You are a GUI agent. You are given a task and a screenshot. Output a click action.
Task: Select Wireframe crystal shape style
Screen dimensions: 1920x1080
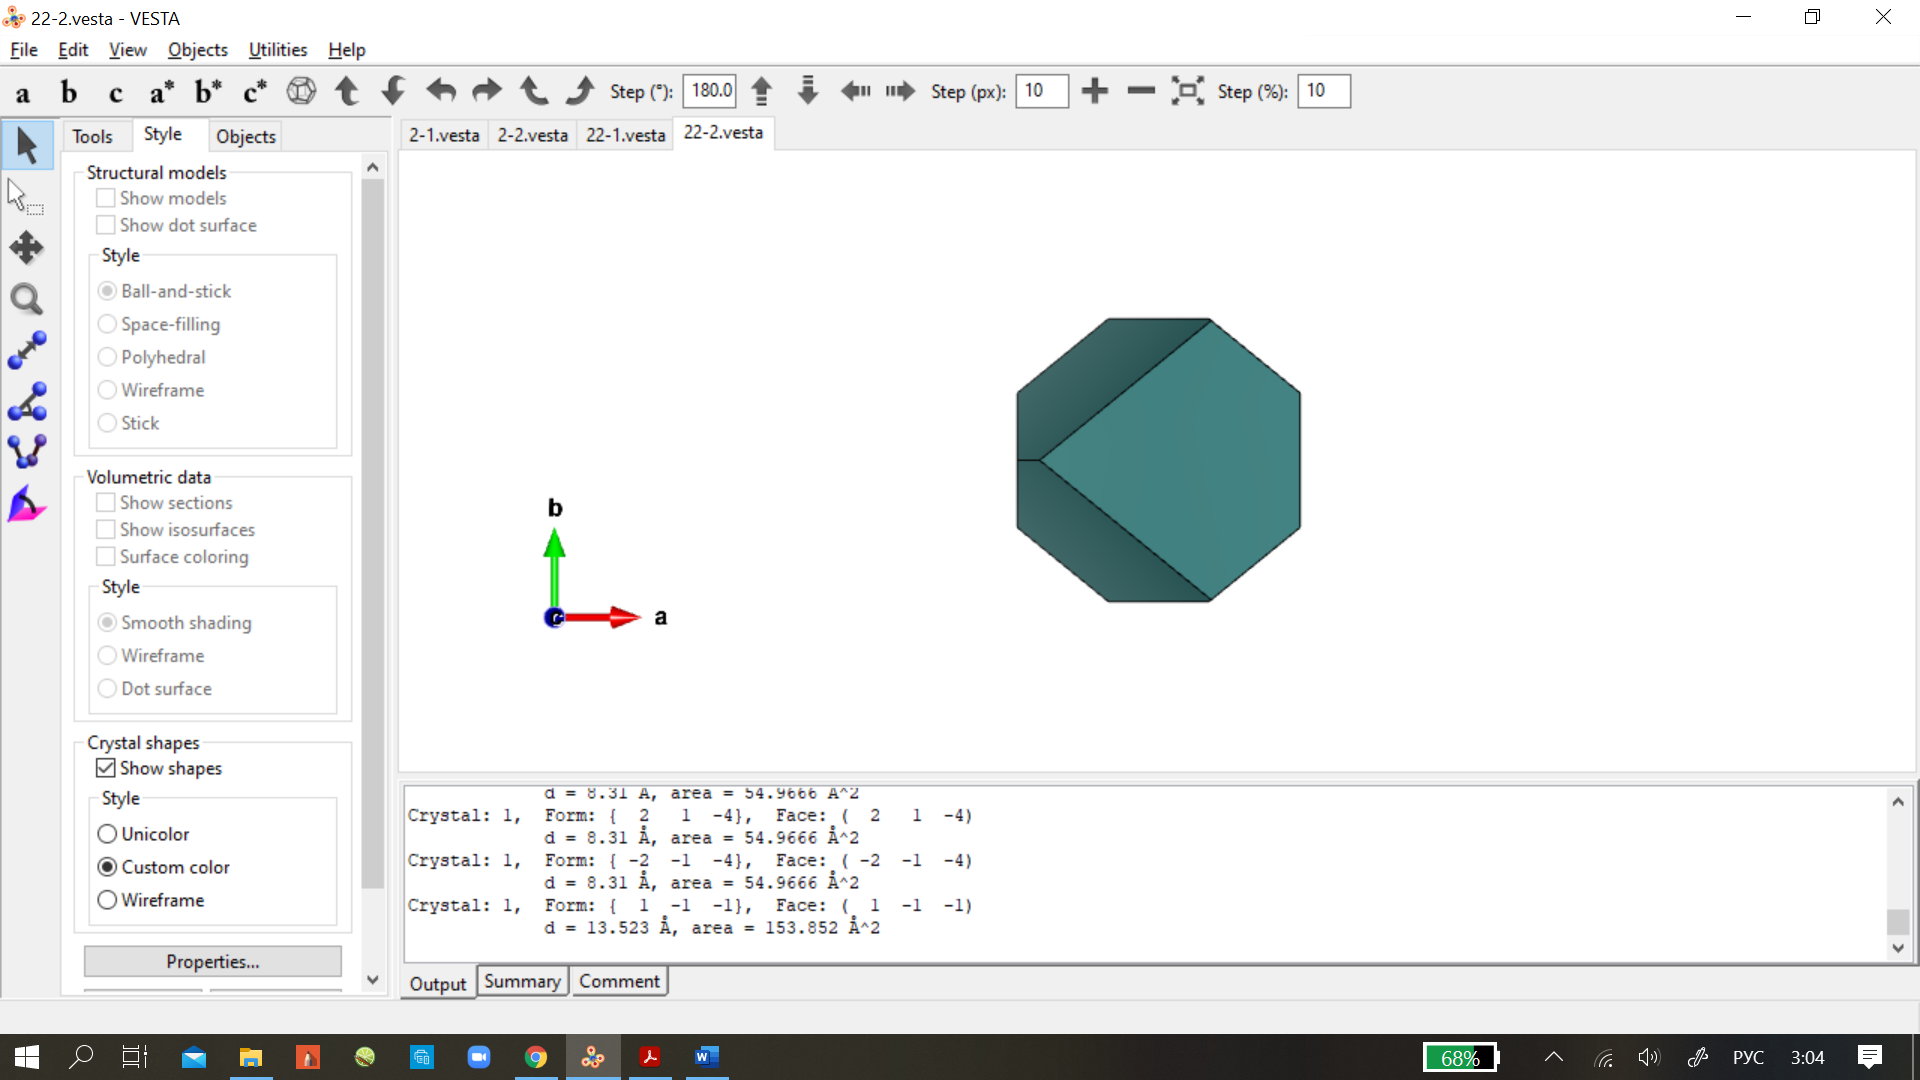point(107,900)
